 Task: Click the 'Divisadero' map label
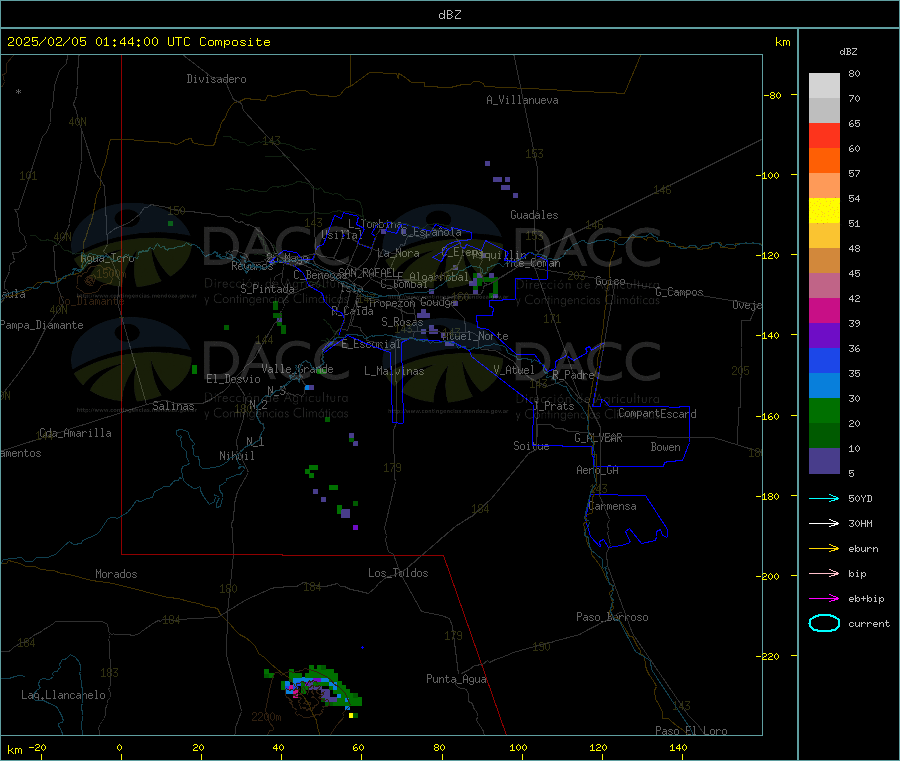click(216, 79)
